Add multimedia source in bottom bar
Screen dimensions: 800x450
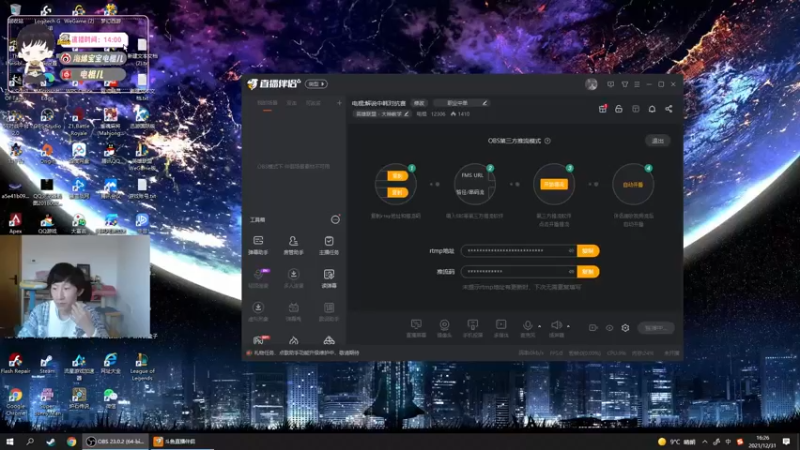pyautogui.click(x=501, y=328)
